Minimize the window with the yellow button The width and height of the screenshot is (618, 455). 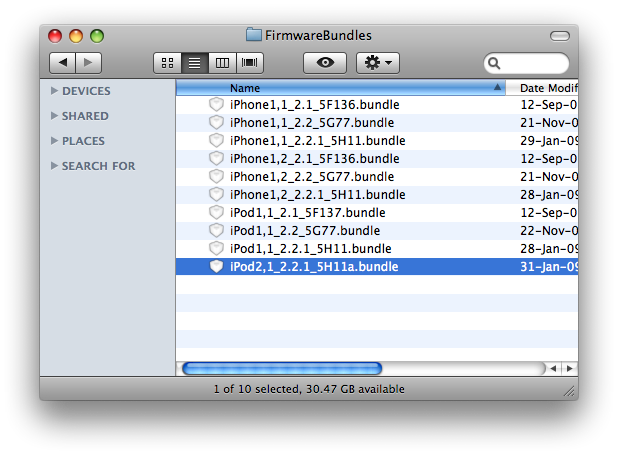(76, 36)
